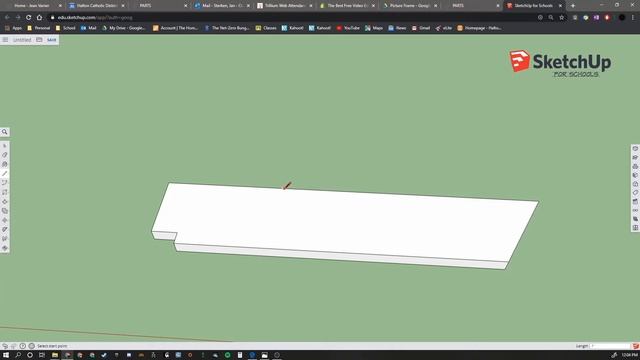Open the SketchUp hamburger main menu
Screen dimensions: 640x360
pyautogui.click(x=5, y=40)
